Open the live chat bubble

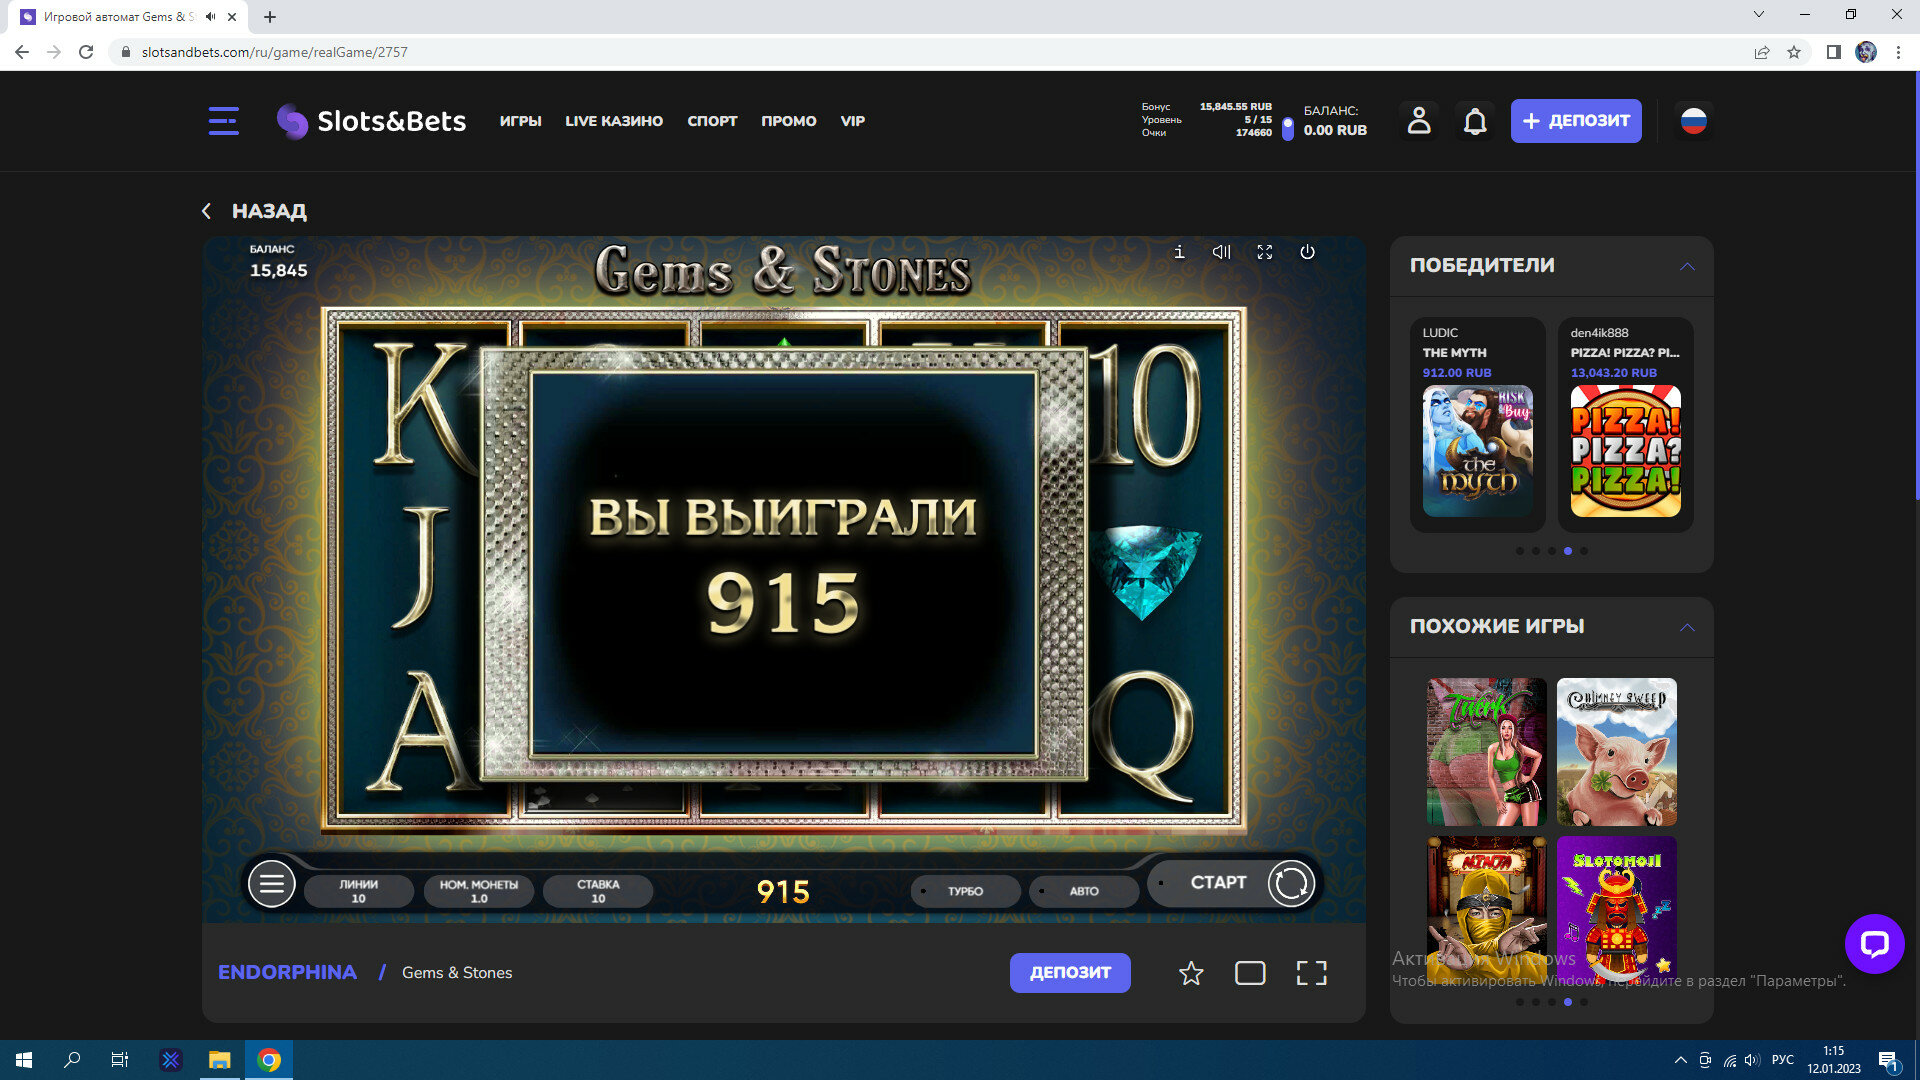[x=1873, y=943]
